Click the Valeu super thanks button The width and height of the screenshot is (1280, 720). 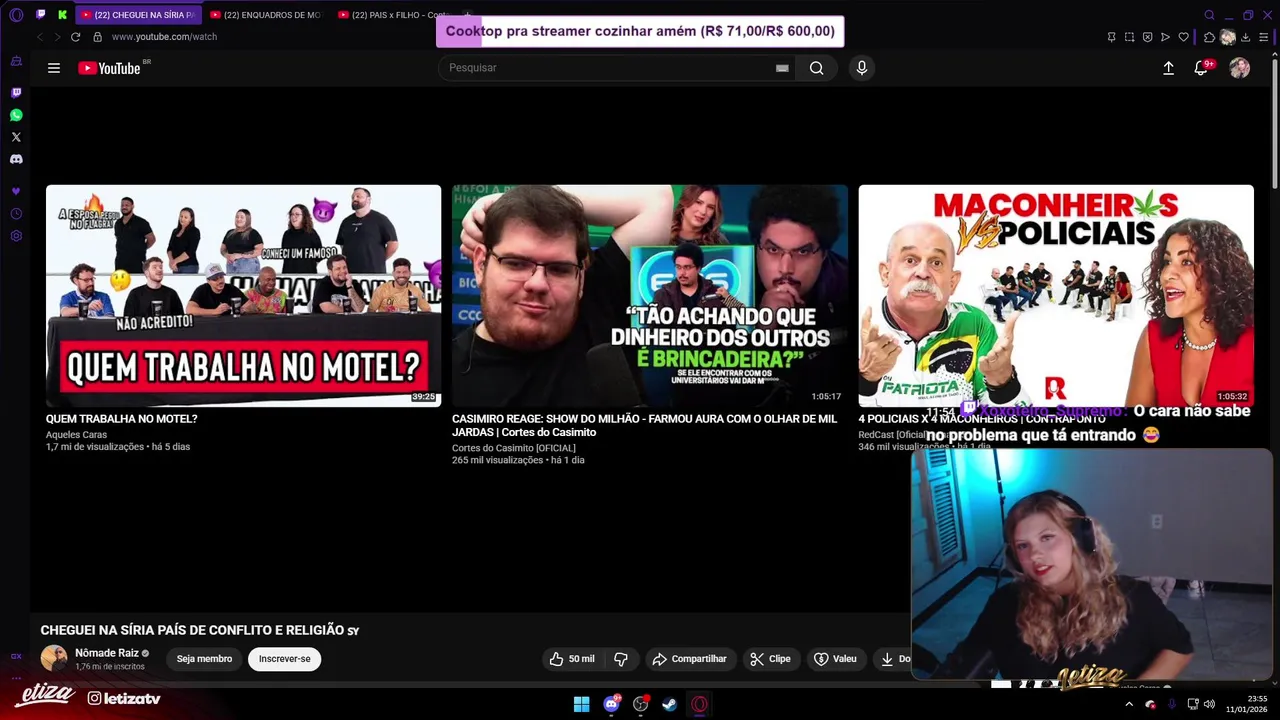[x=836, y=659]
